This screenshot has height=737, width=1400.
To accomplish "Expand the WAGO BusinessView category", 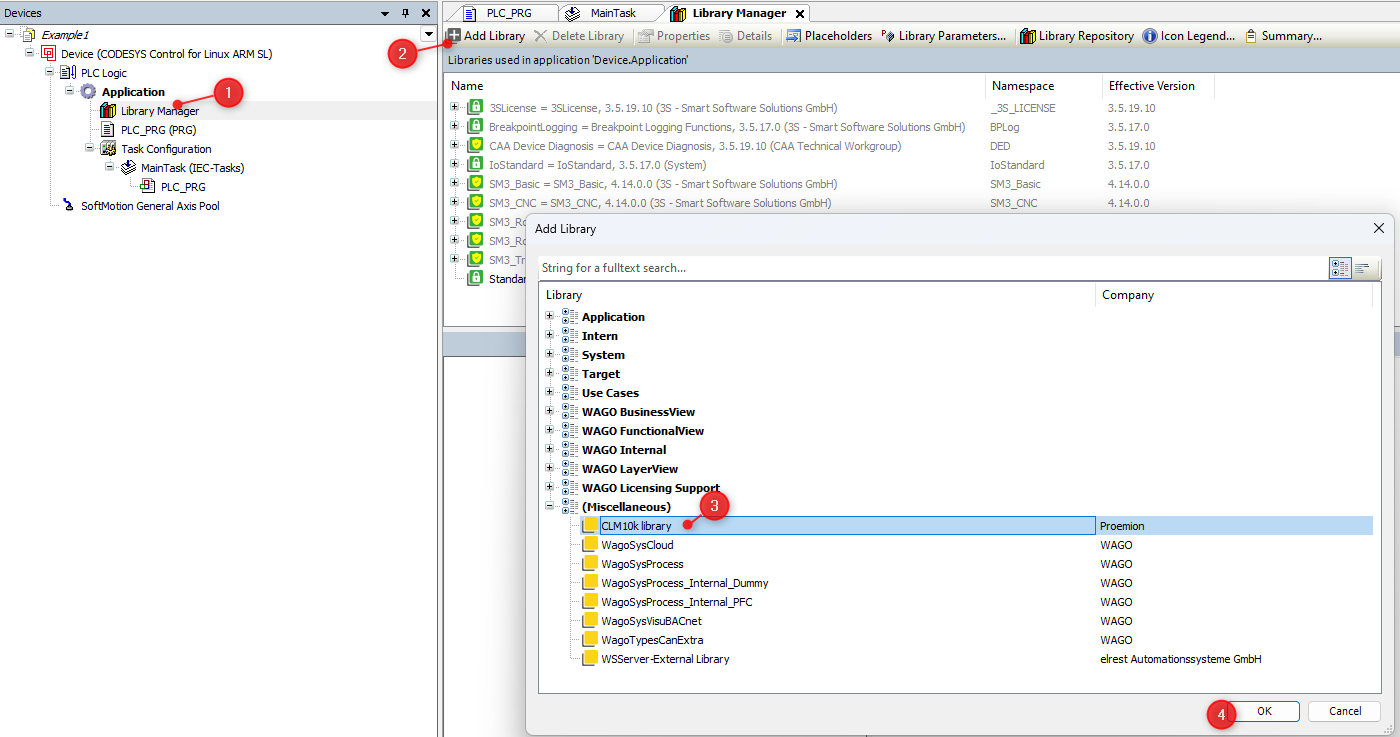I will point(549,412).
